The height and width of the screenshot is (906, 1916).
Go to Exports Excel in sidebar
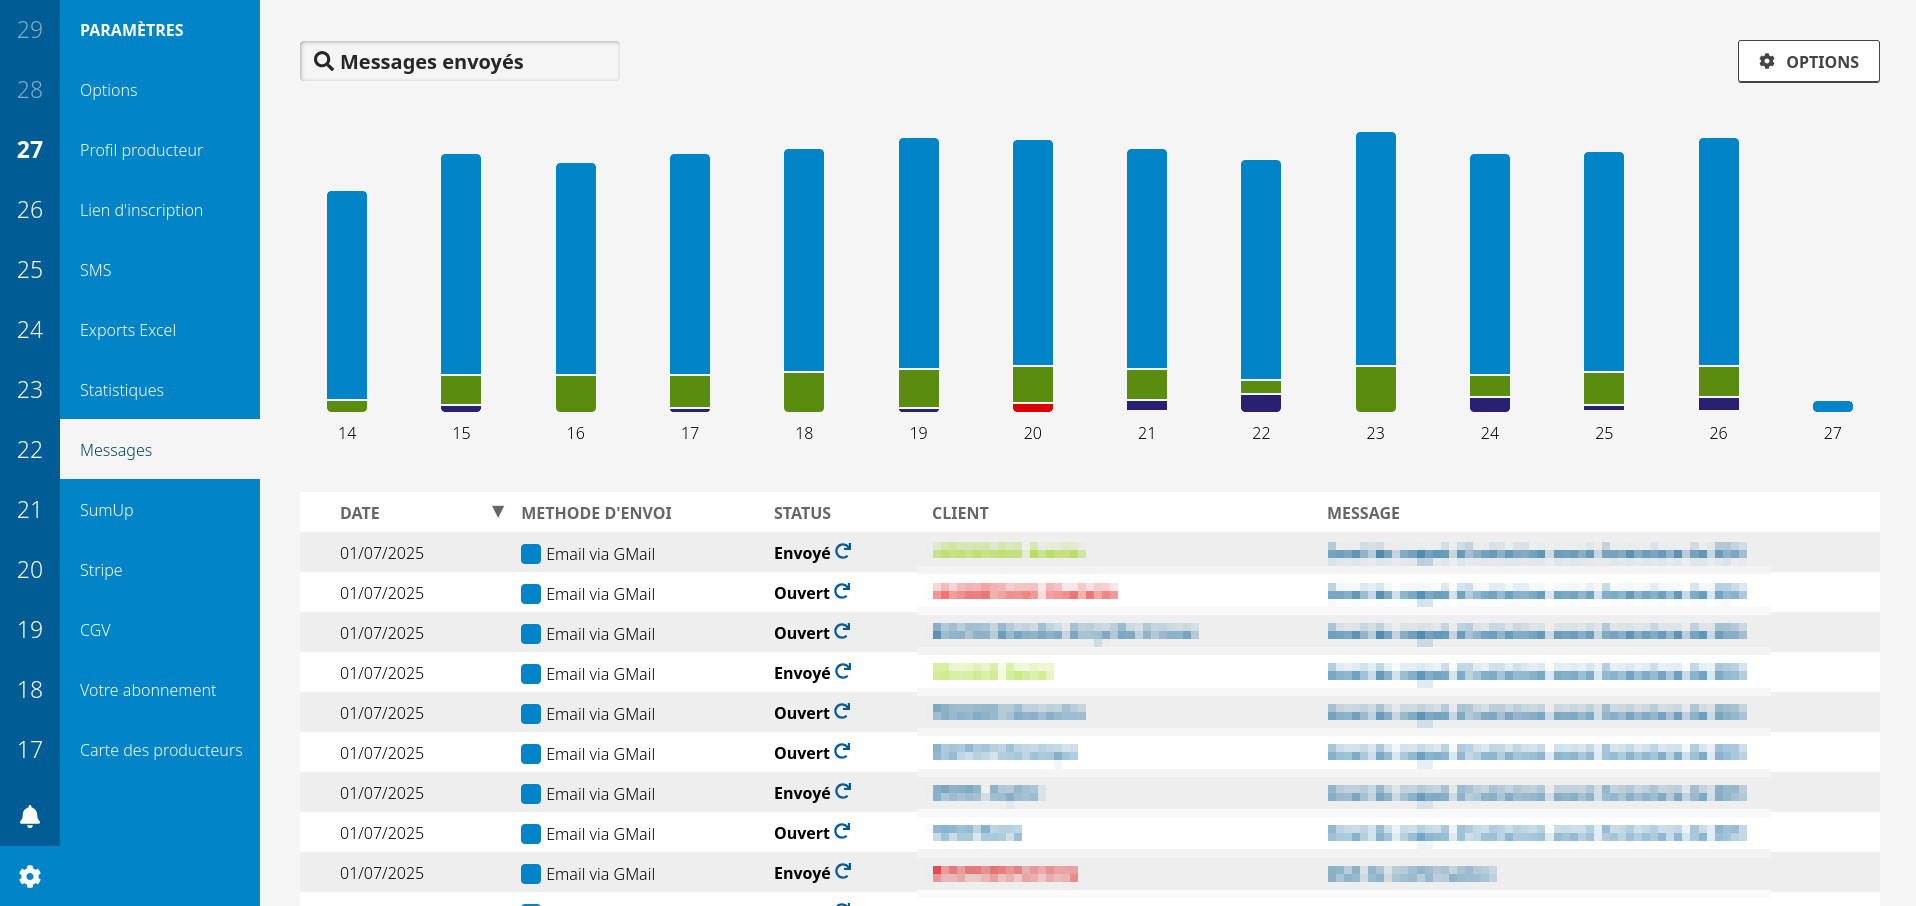[x=128, y=330]
